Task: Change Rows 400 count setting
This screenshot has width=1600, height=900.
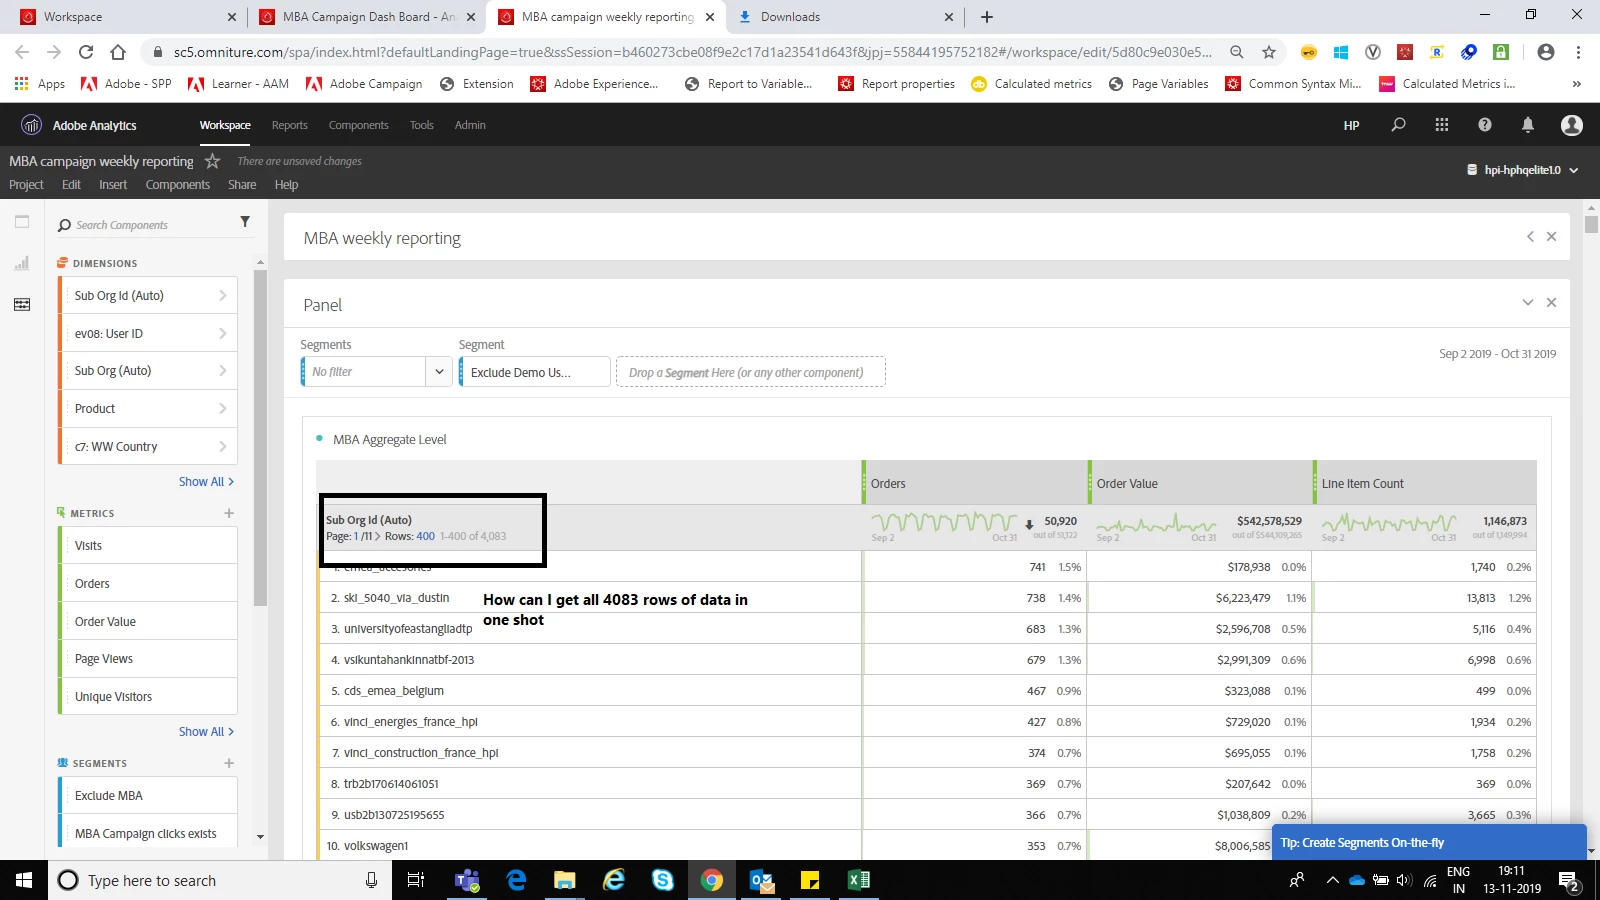Action: (x=425, y=536)
